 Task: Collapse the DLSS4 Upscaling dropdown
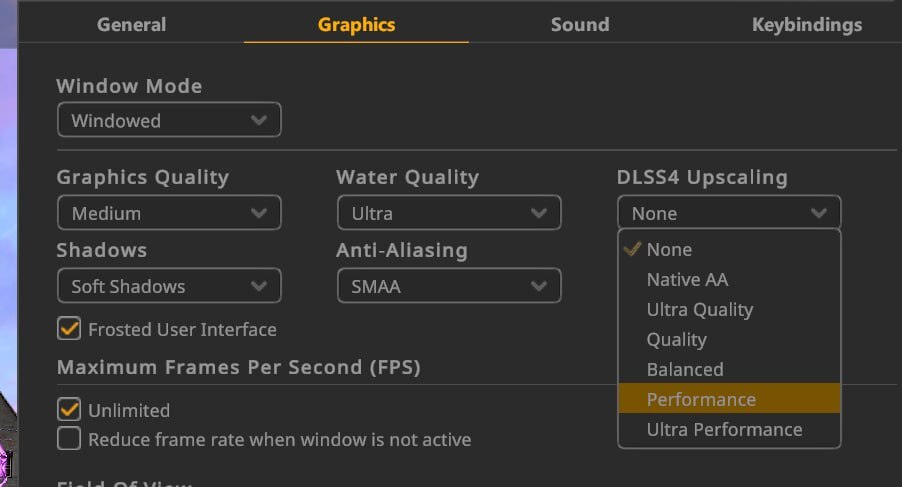pyautogui.click(x=729, y=213)
